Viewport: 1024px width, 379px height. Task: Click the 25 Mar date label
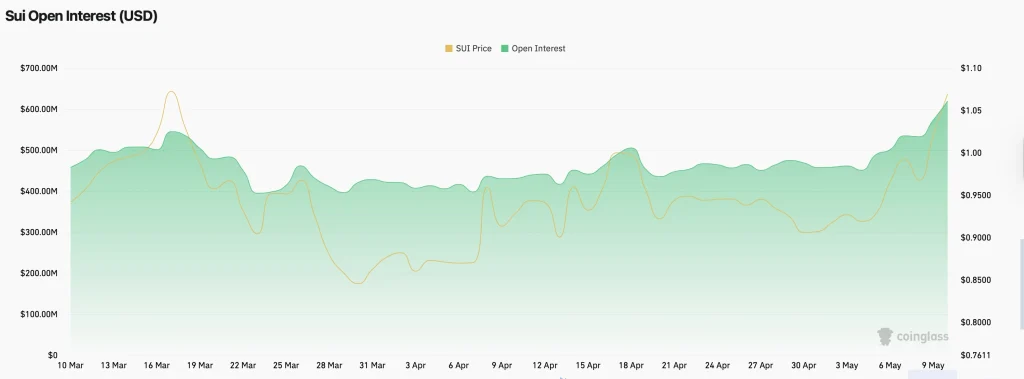pyautogui.click(x=286, y=365)
